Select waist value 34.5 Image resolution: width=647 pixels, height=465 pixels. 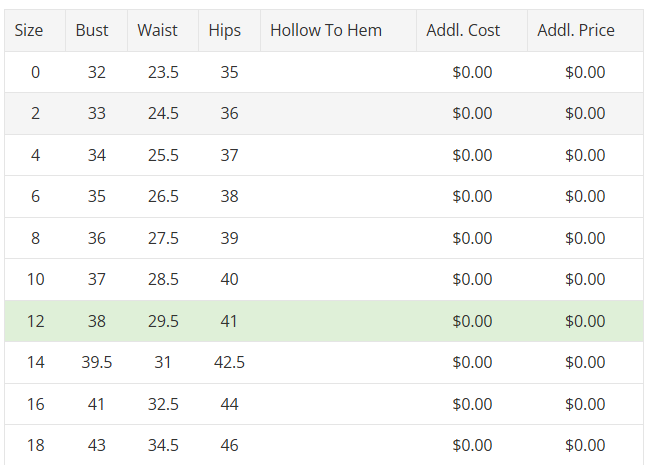pos(163,445)
